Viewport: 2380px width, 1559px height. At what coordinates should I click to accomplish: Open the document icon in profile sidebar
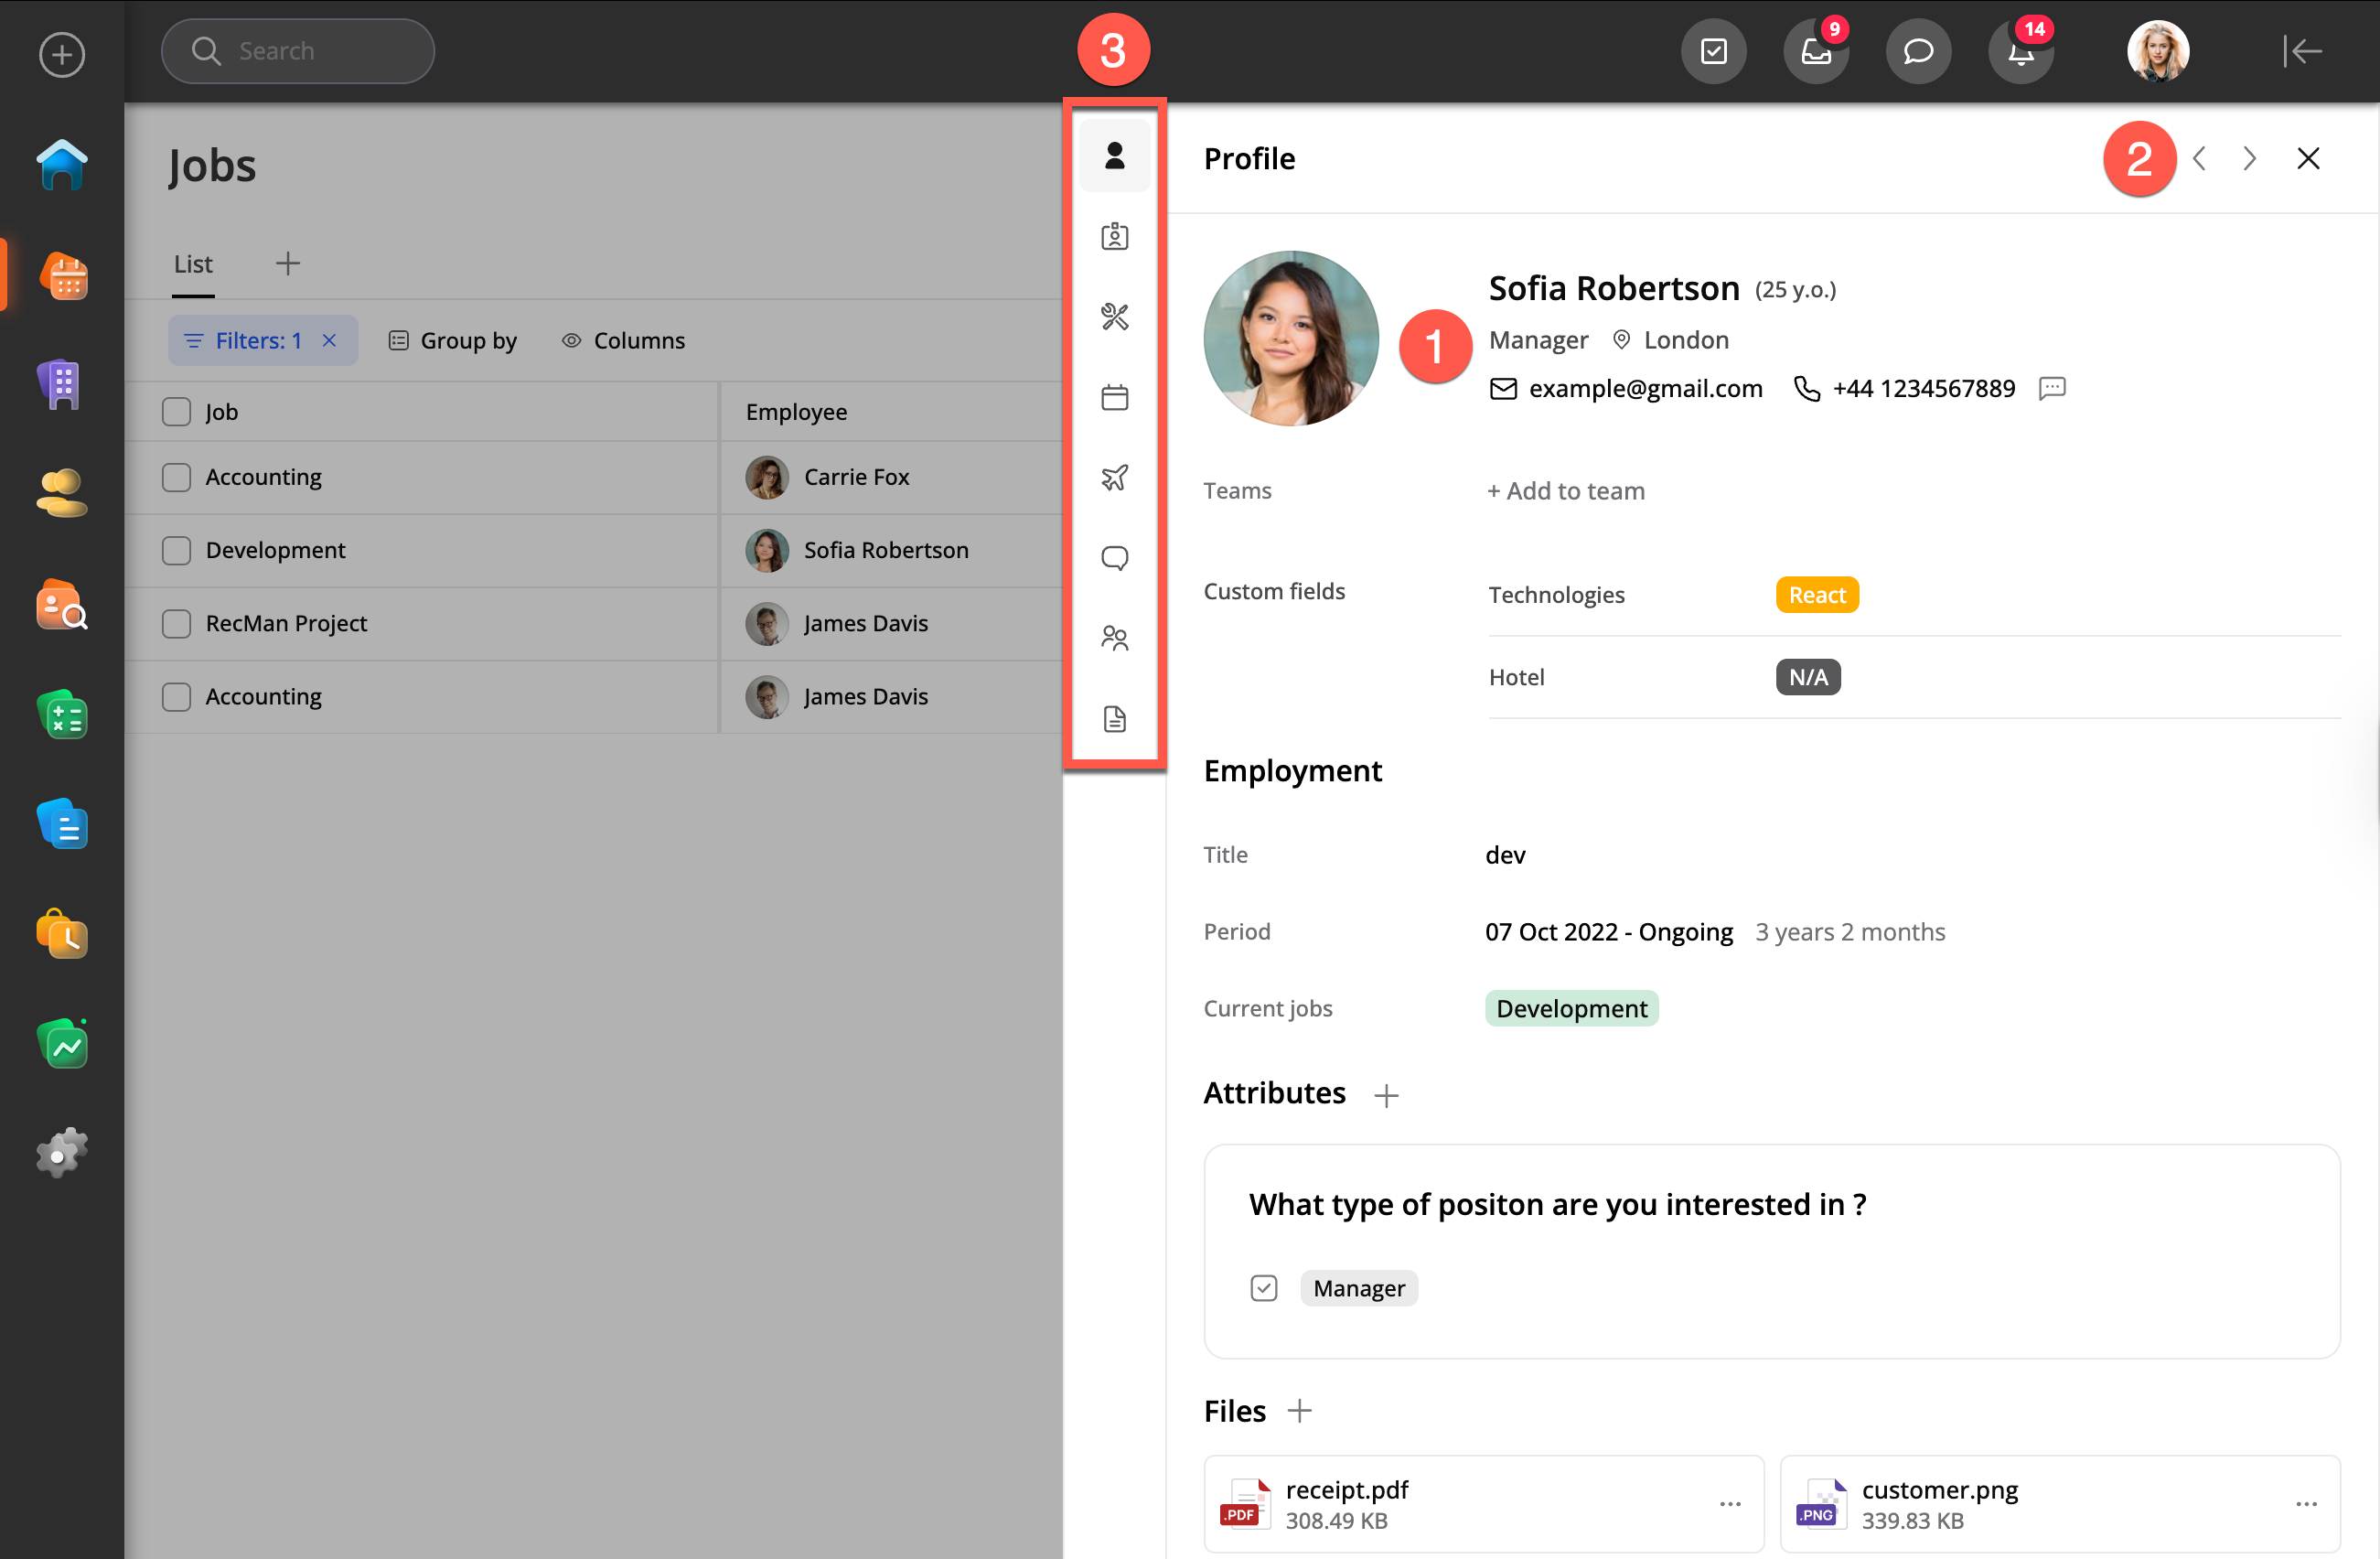1114,719
